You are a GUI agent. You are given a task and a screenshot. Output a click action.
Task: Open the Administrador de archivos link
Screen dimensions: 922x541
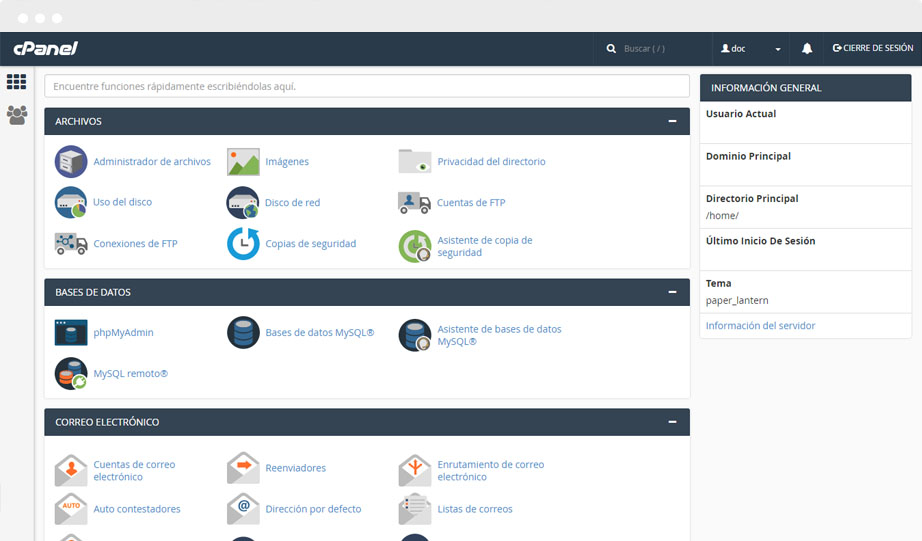[x=152, y=162]
